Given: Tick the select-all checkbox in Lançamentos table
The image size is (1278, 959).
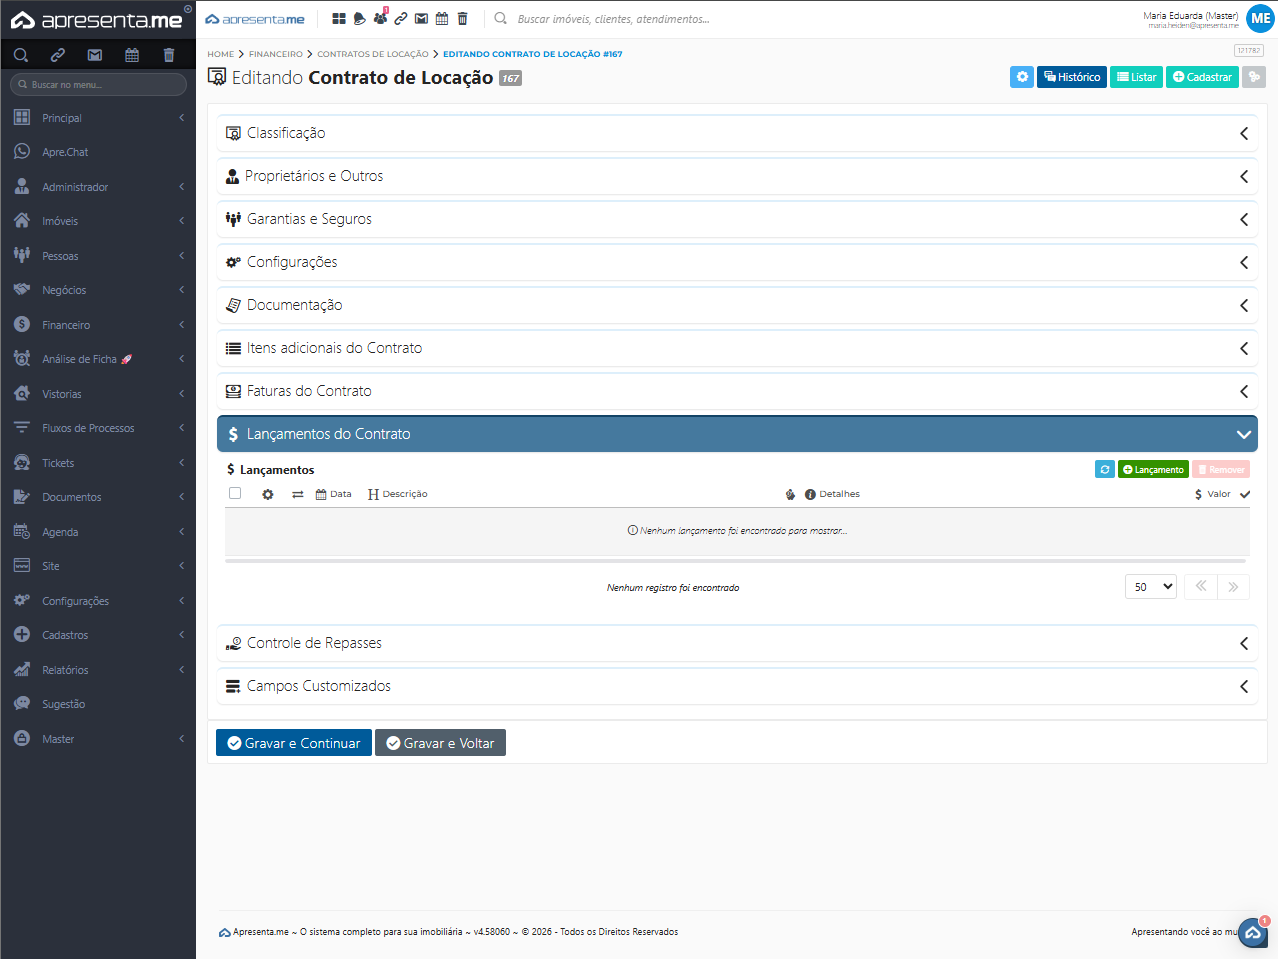Looking at the screenshot, I should click(x=235, y=493).
